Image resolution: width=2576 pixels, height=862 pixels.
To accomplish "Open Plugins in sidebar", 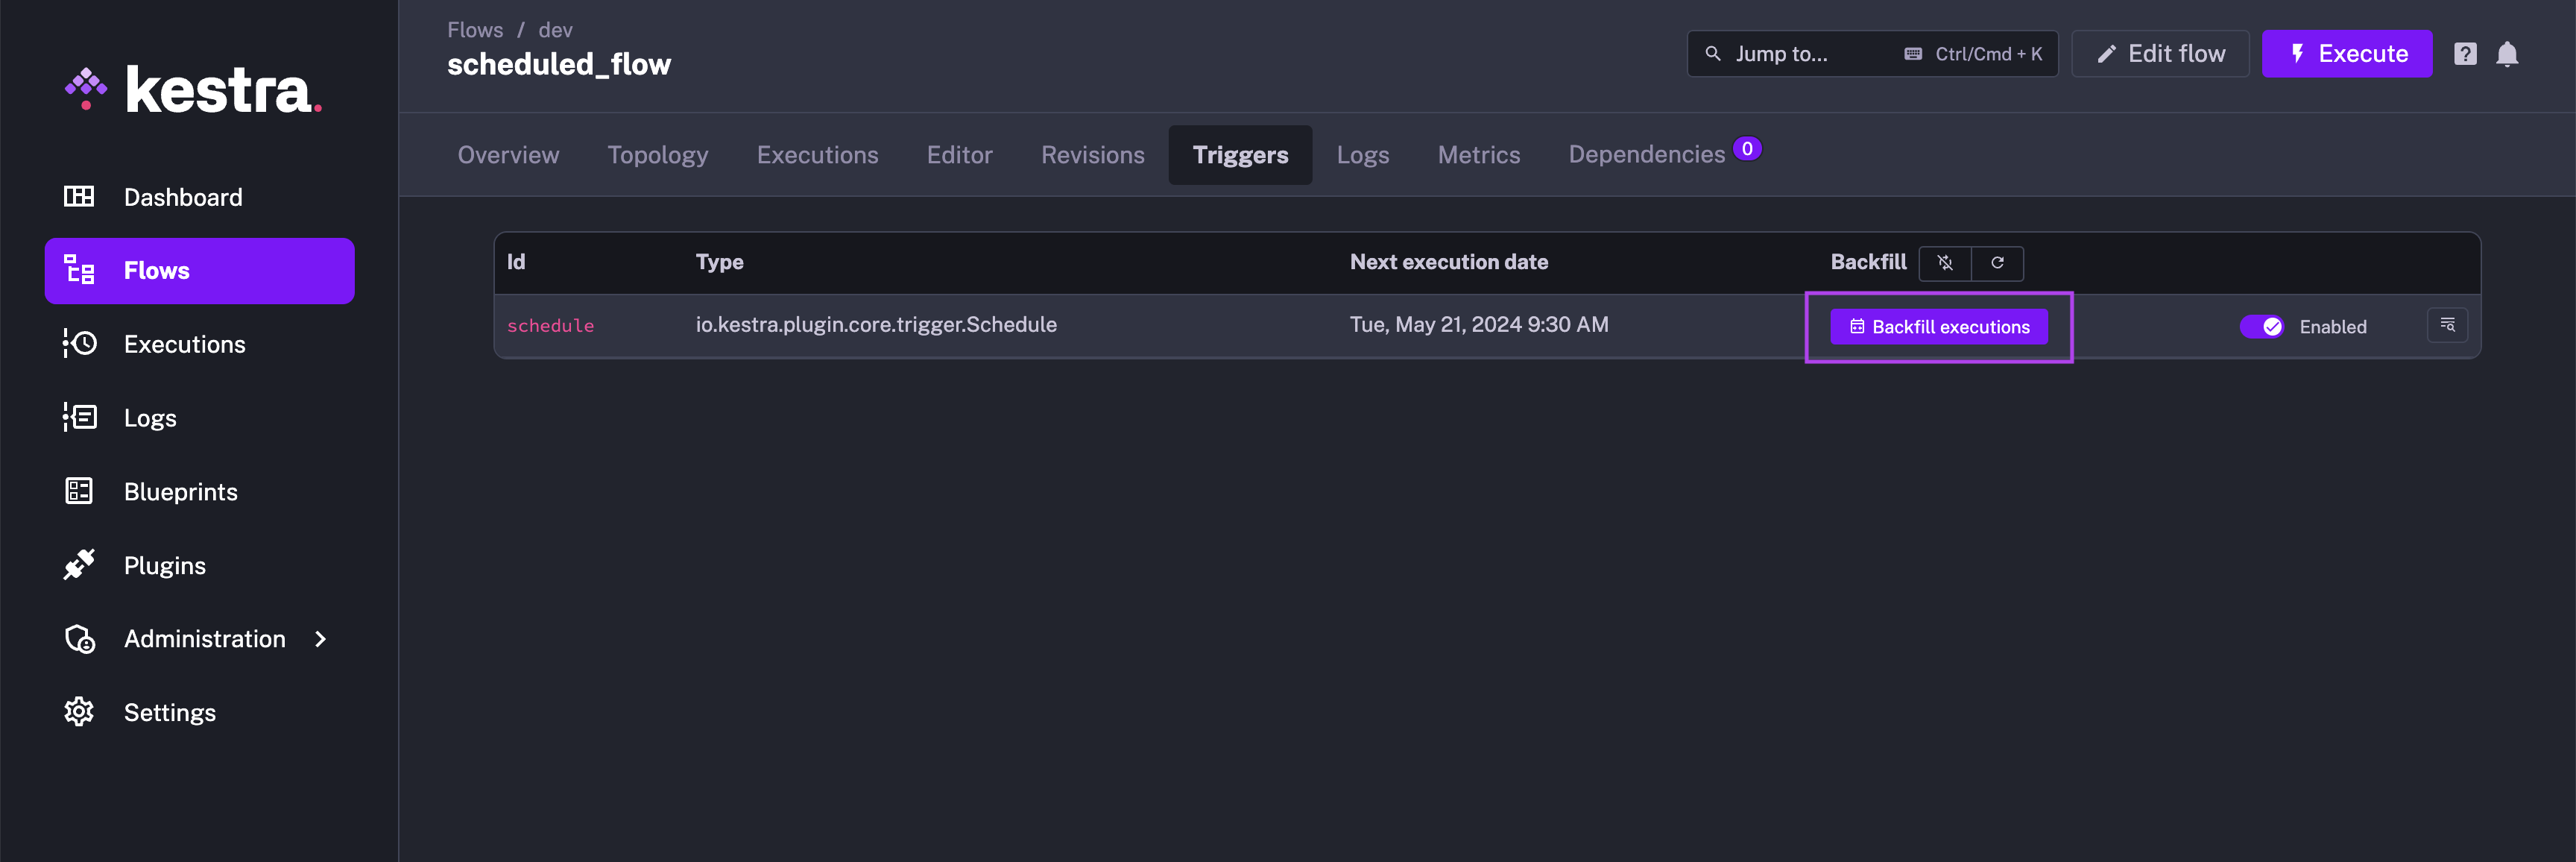I will coord(164,565).
